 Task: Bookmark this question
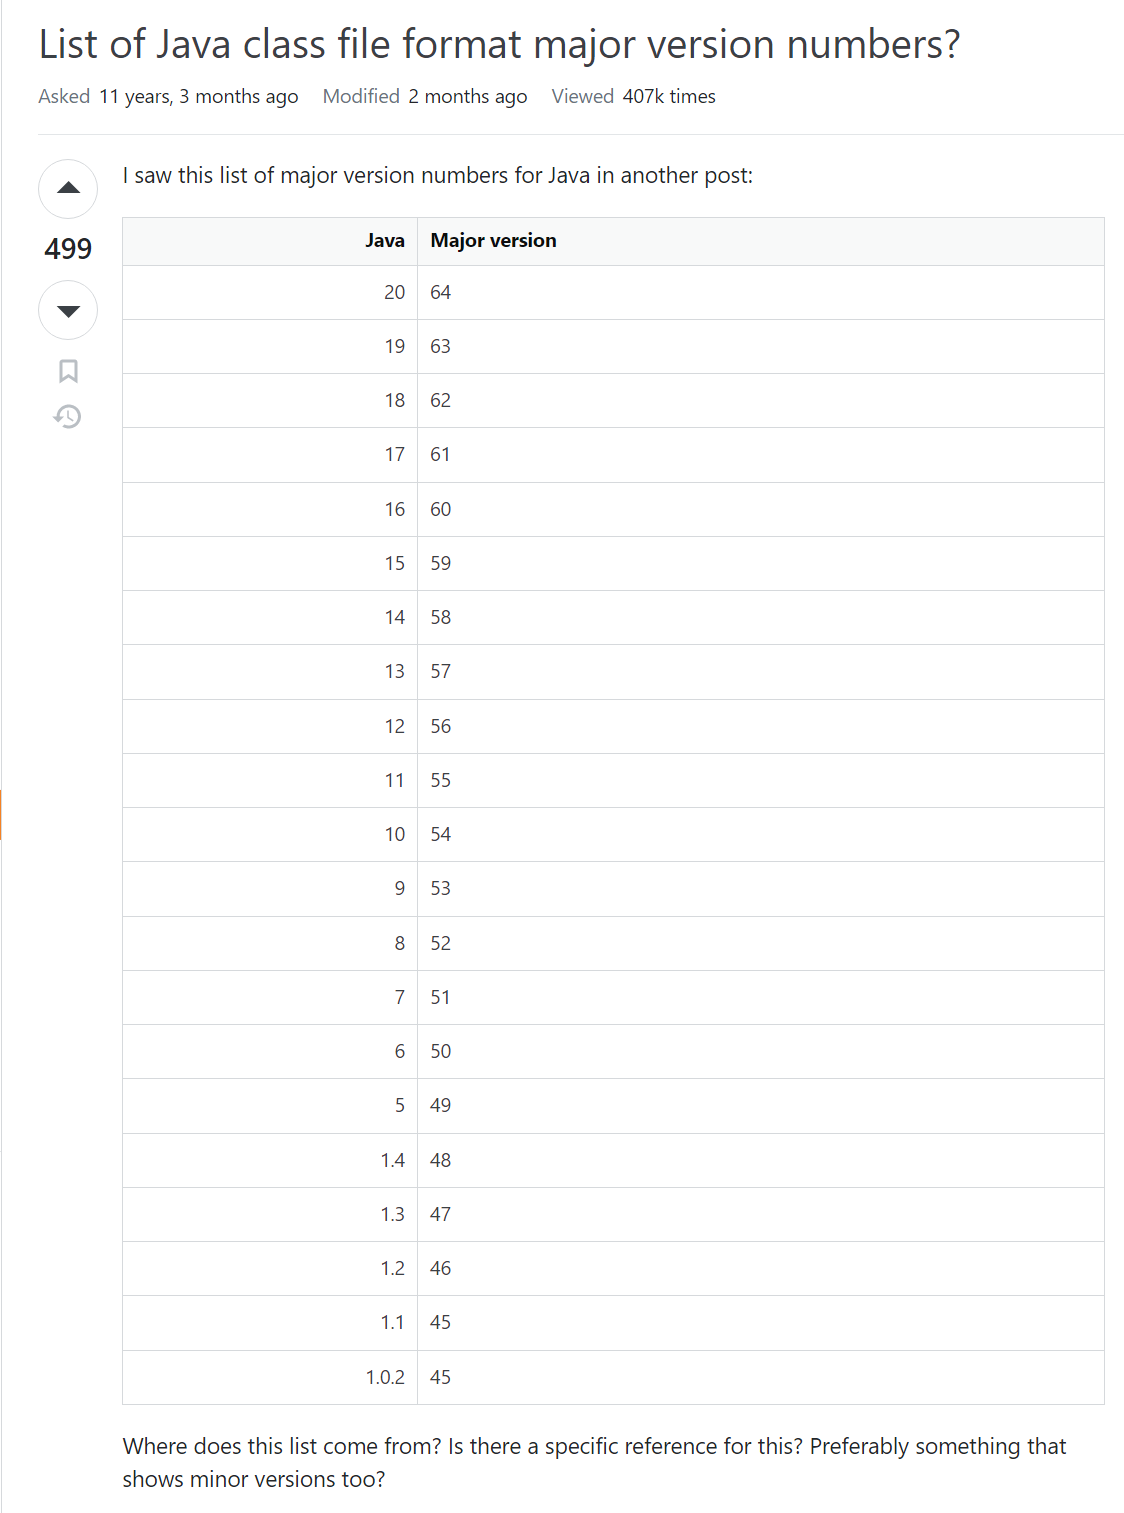tap(68, 371)
